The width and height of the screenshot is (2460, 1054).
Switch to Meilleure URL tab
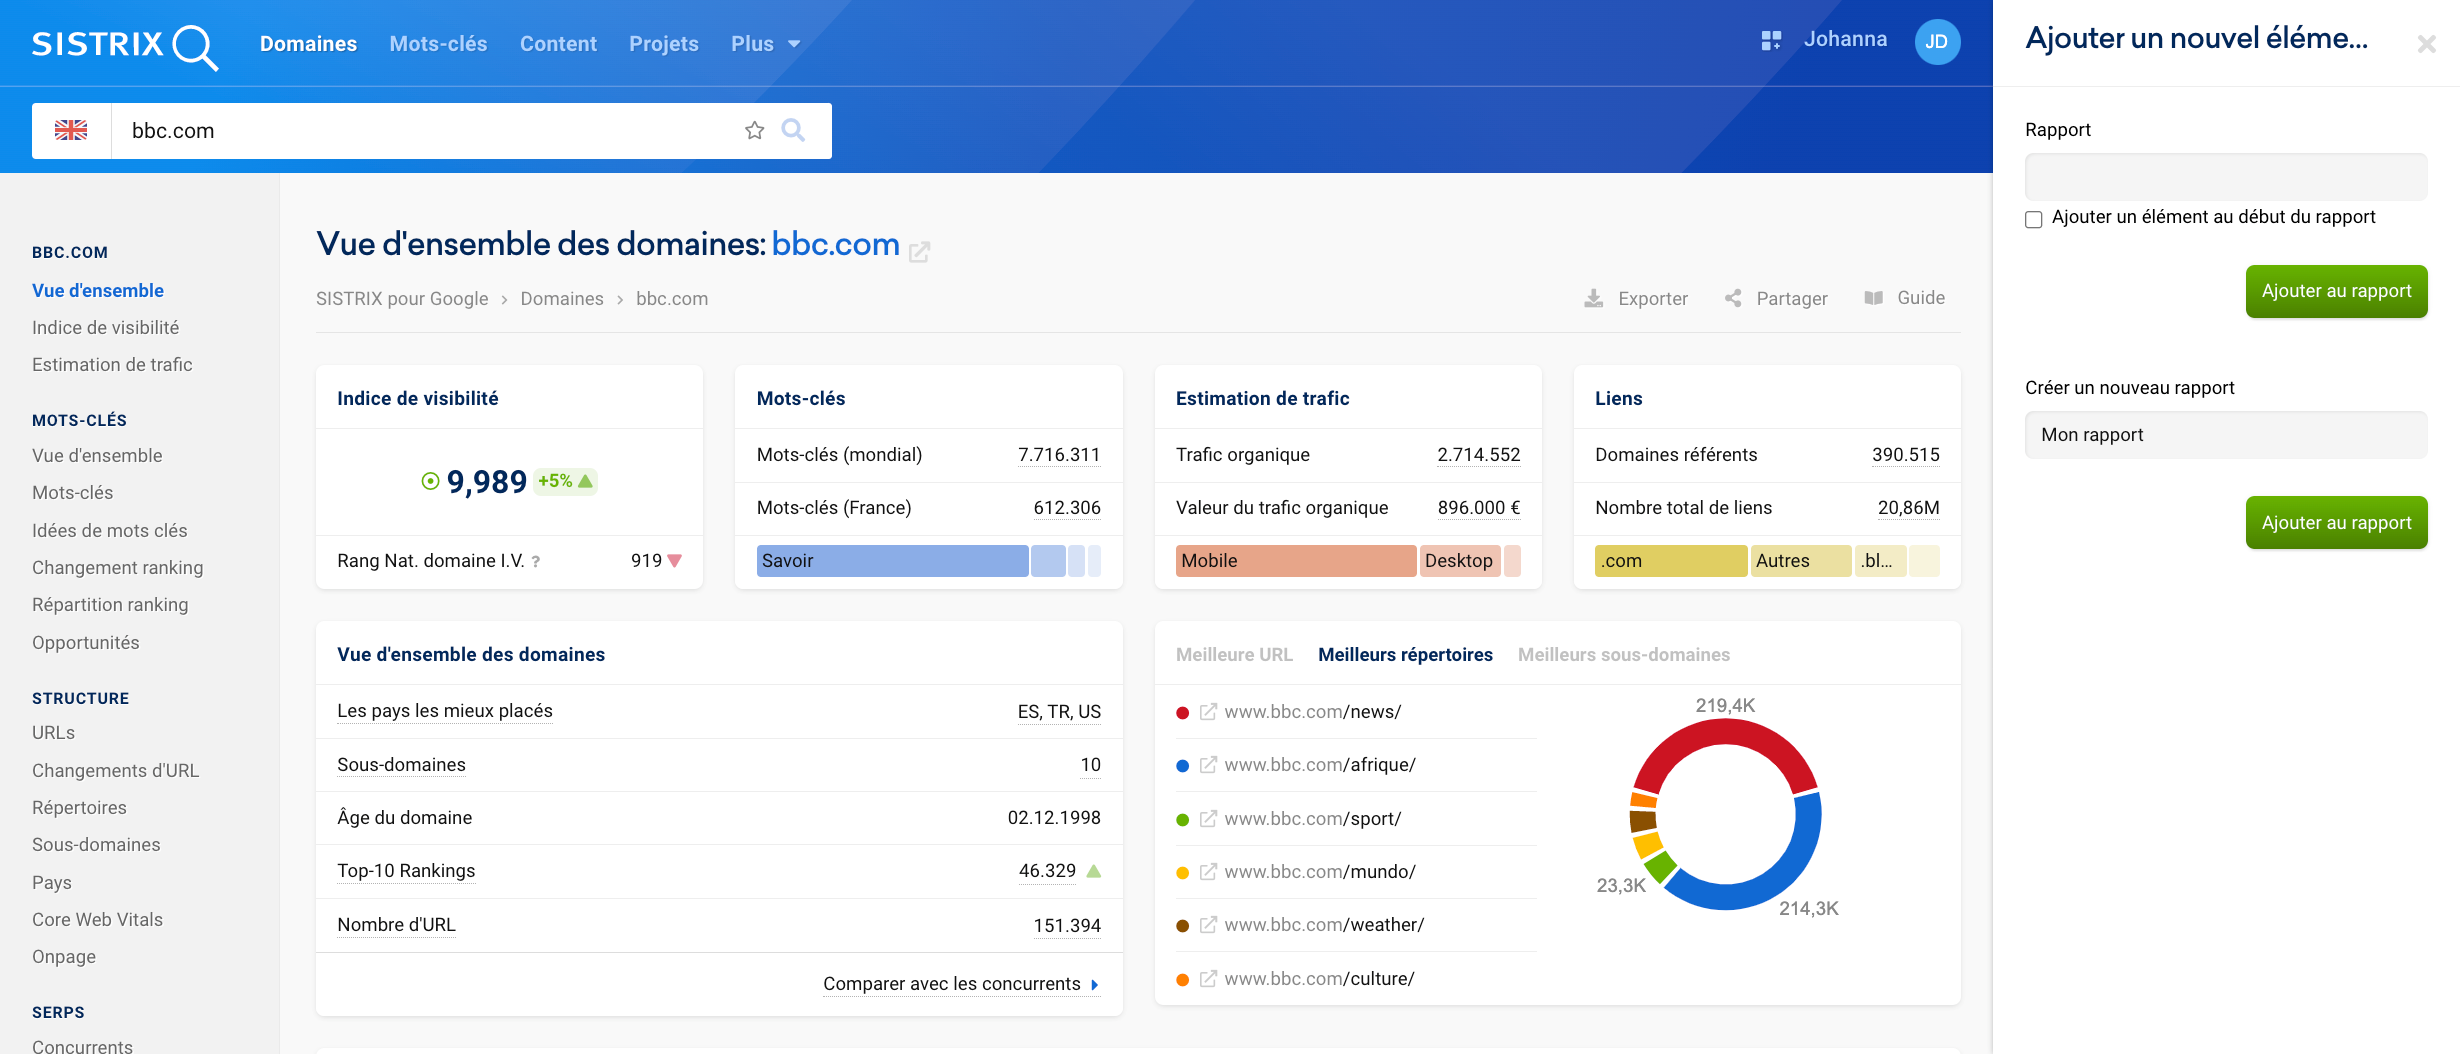(1234, 655)
